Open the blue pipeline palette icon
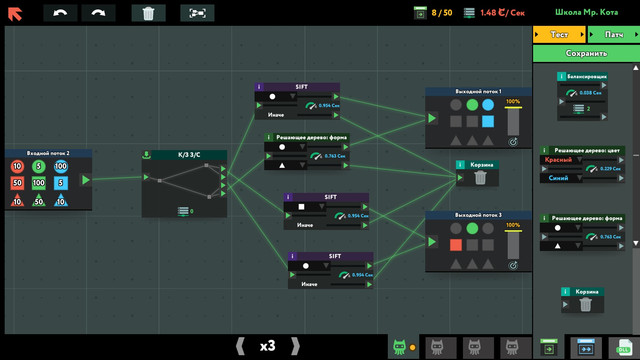 click(x=586, y=347)
